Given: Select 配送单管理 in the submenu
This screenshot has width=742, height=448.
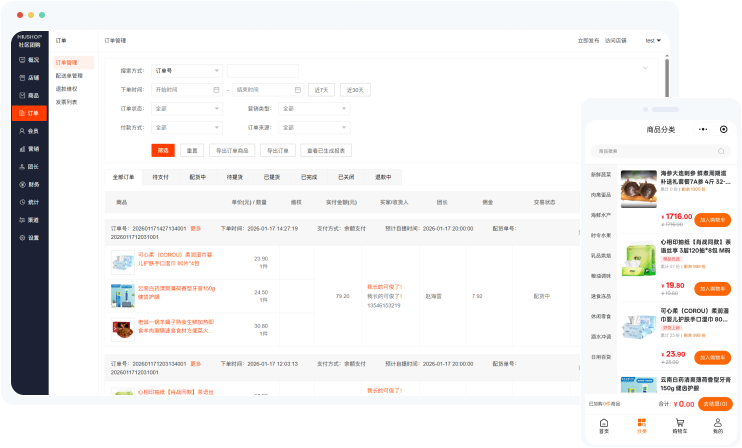Looking at the screenshot, I should click(69, 75).
